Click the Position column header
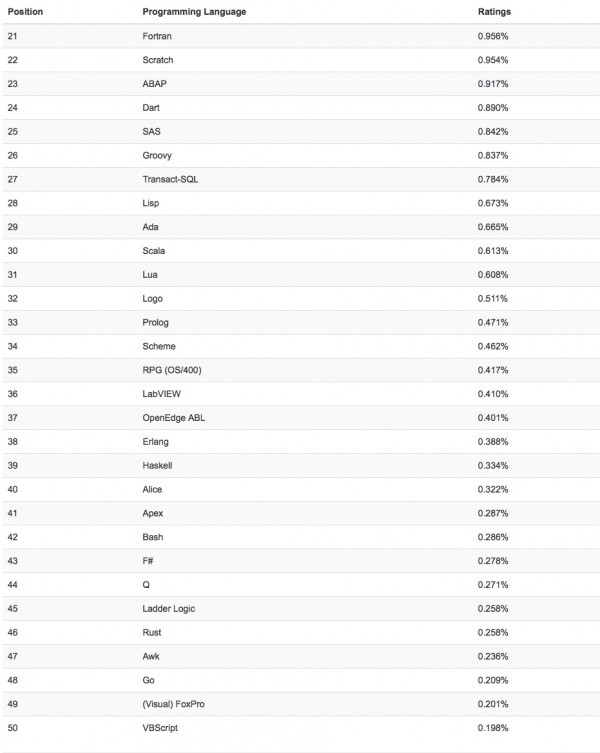Viewport: 600px width, 753px height. (25, 12)
